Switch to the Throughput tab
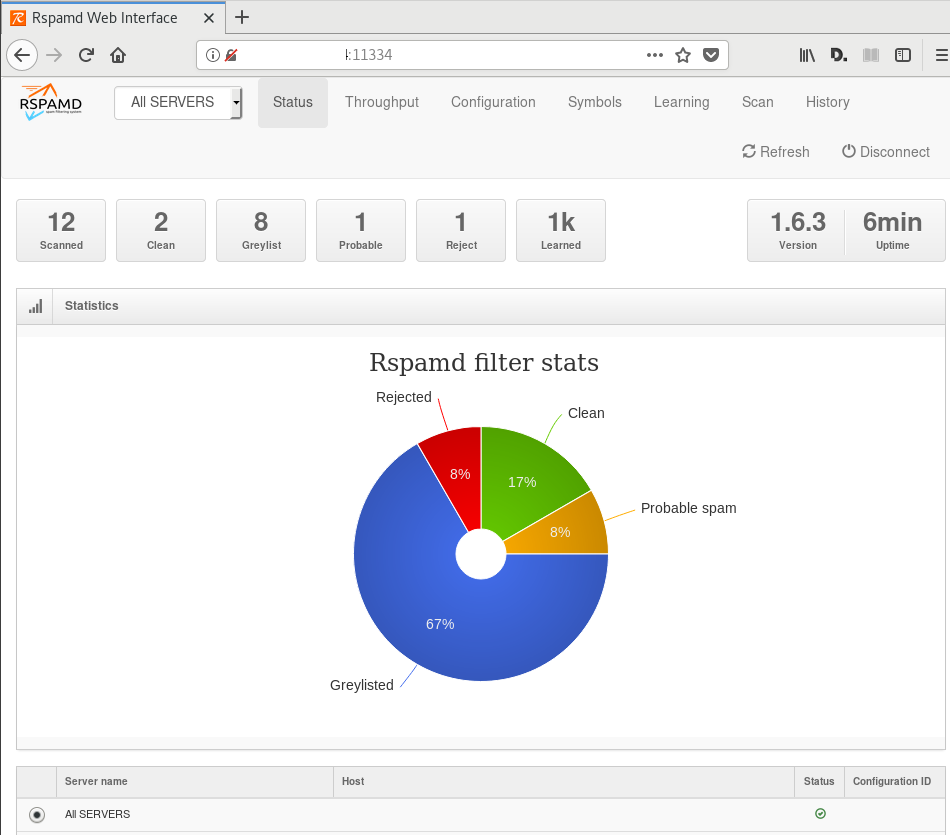This screenshot has height=835, width=950. pyautogui.click(x=381, y=102)
